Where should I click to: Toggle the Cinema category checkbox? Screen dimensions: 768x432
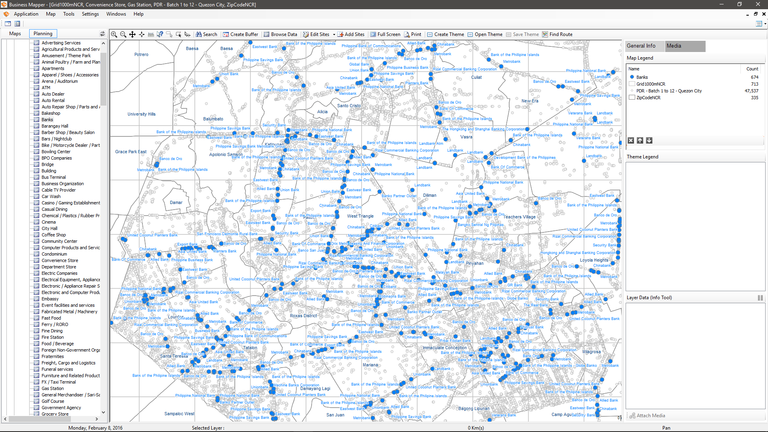click(x=36, y=222)
